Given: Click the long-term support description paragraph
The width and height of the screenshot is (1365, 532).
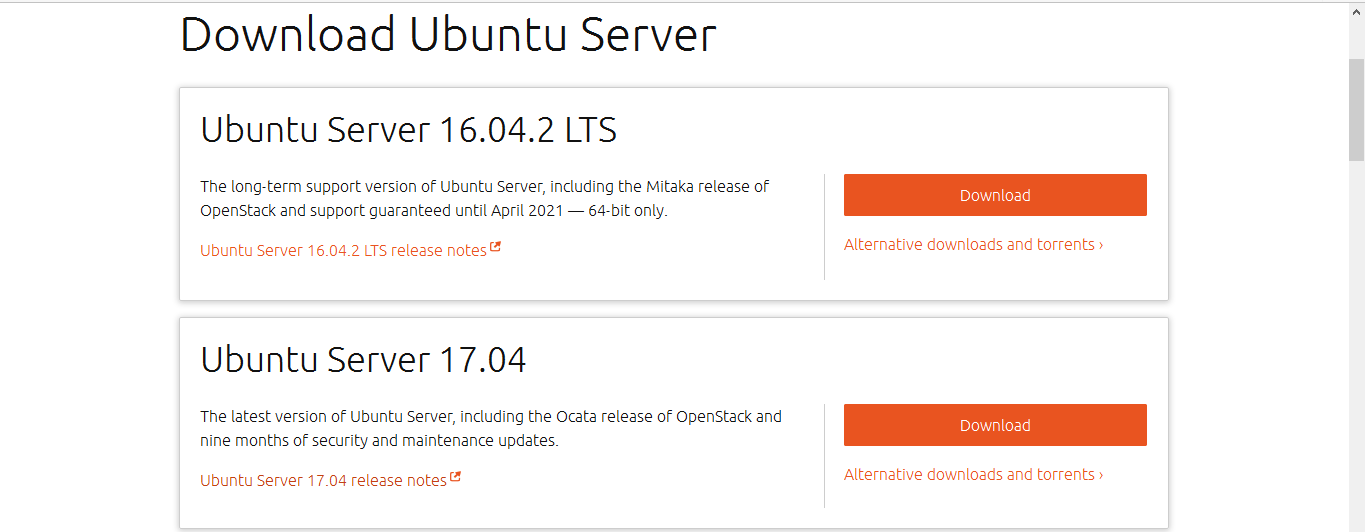Looking at the screenshot, I should pos(484,198).
